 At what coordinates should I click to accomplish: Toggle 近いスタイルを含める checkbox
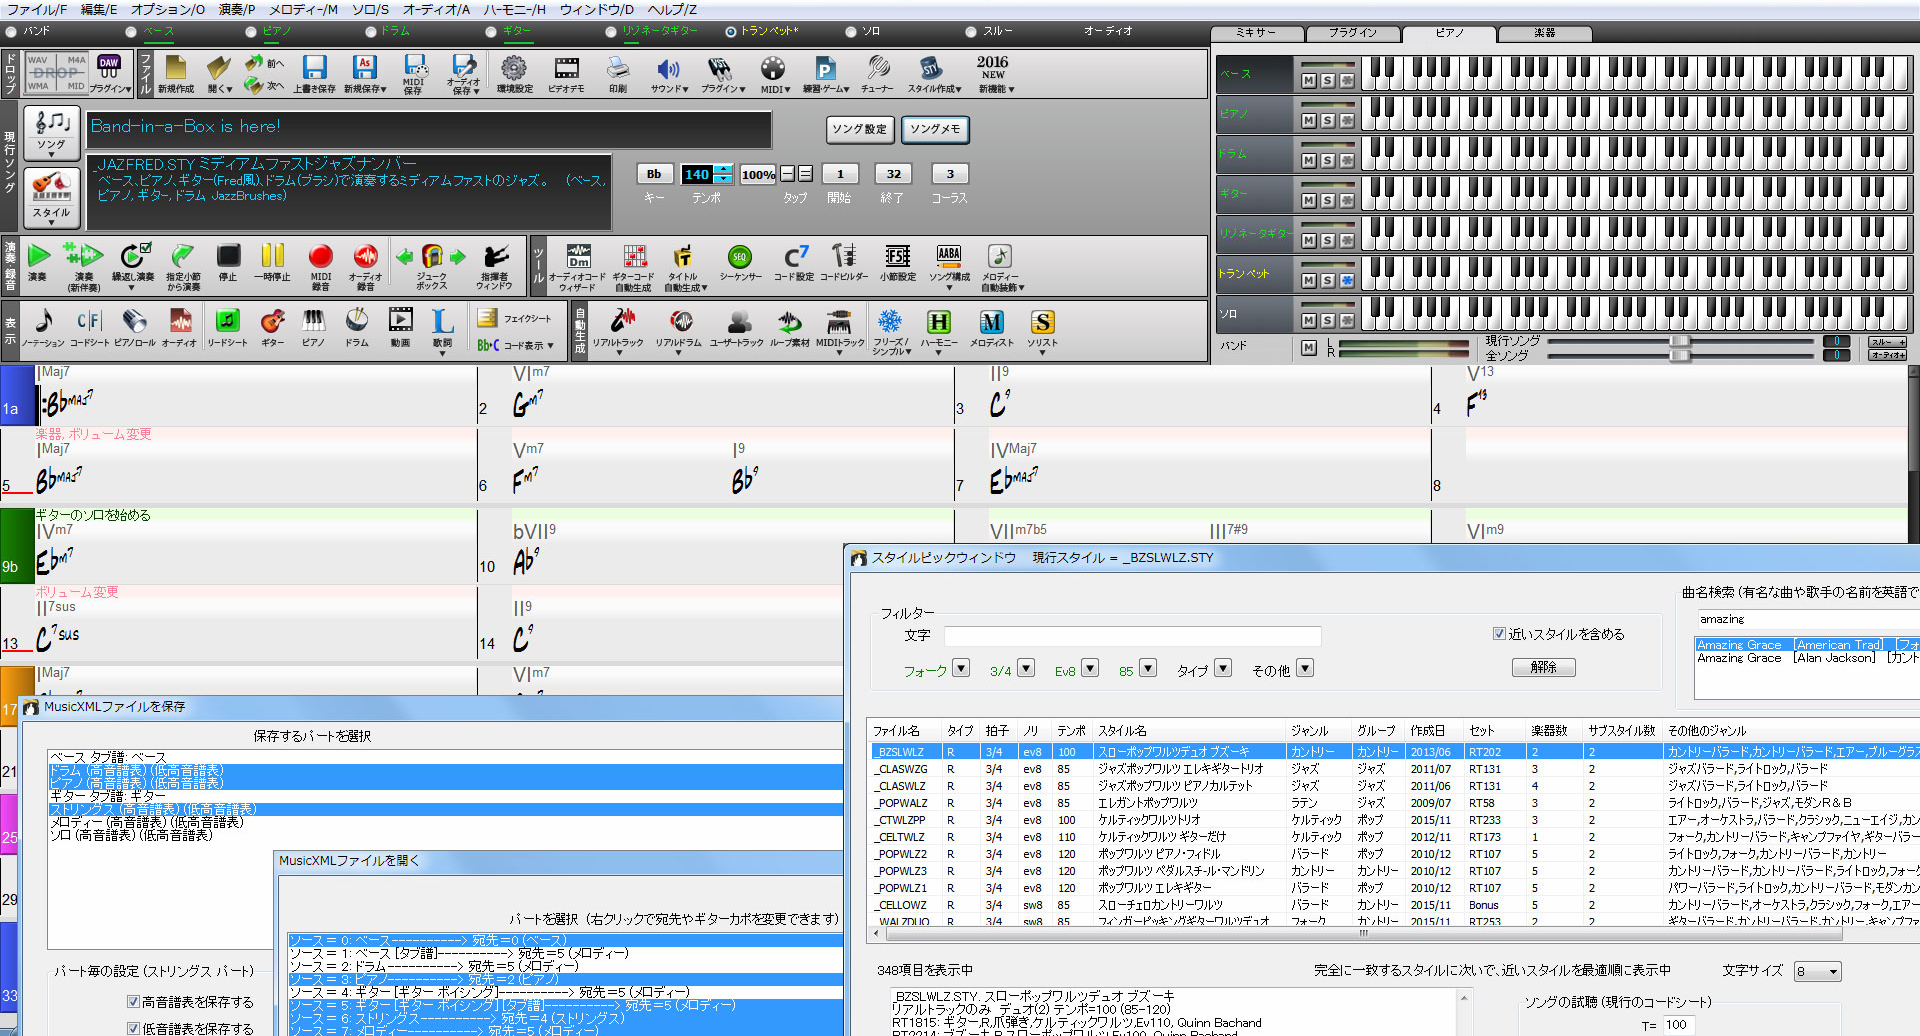[1499, 634]
